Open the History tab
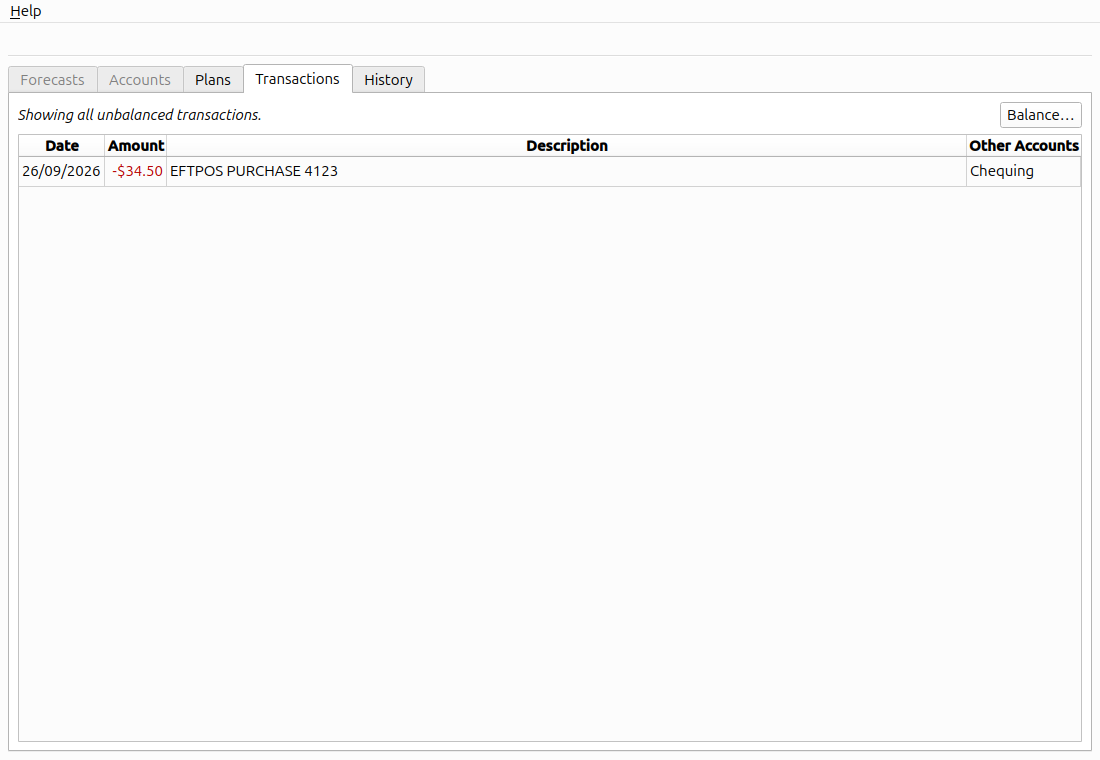This screenshot has height=760, width=1100. (388, 79)
